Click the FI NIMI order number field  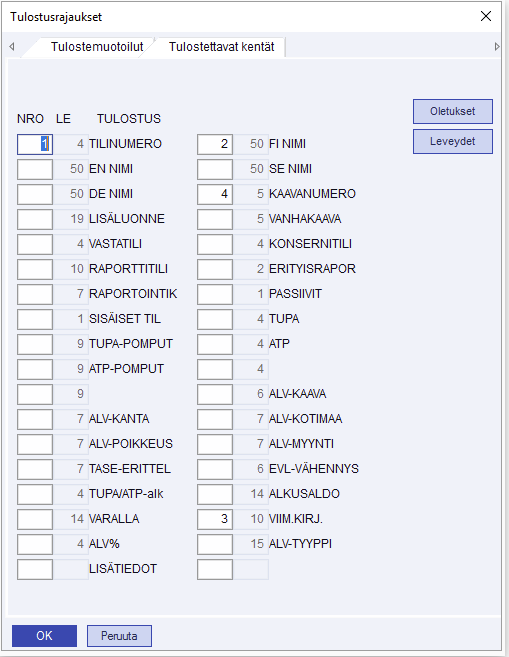click(x=215, y=144)
